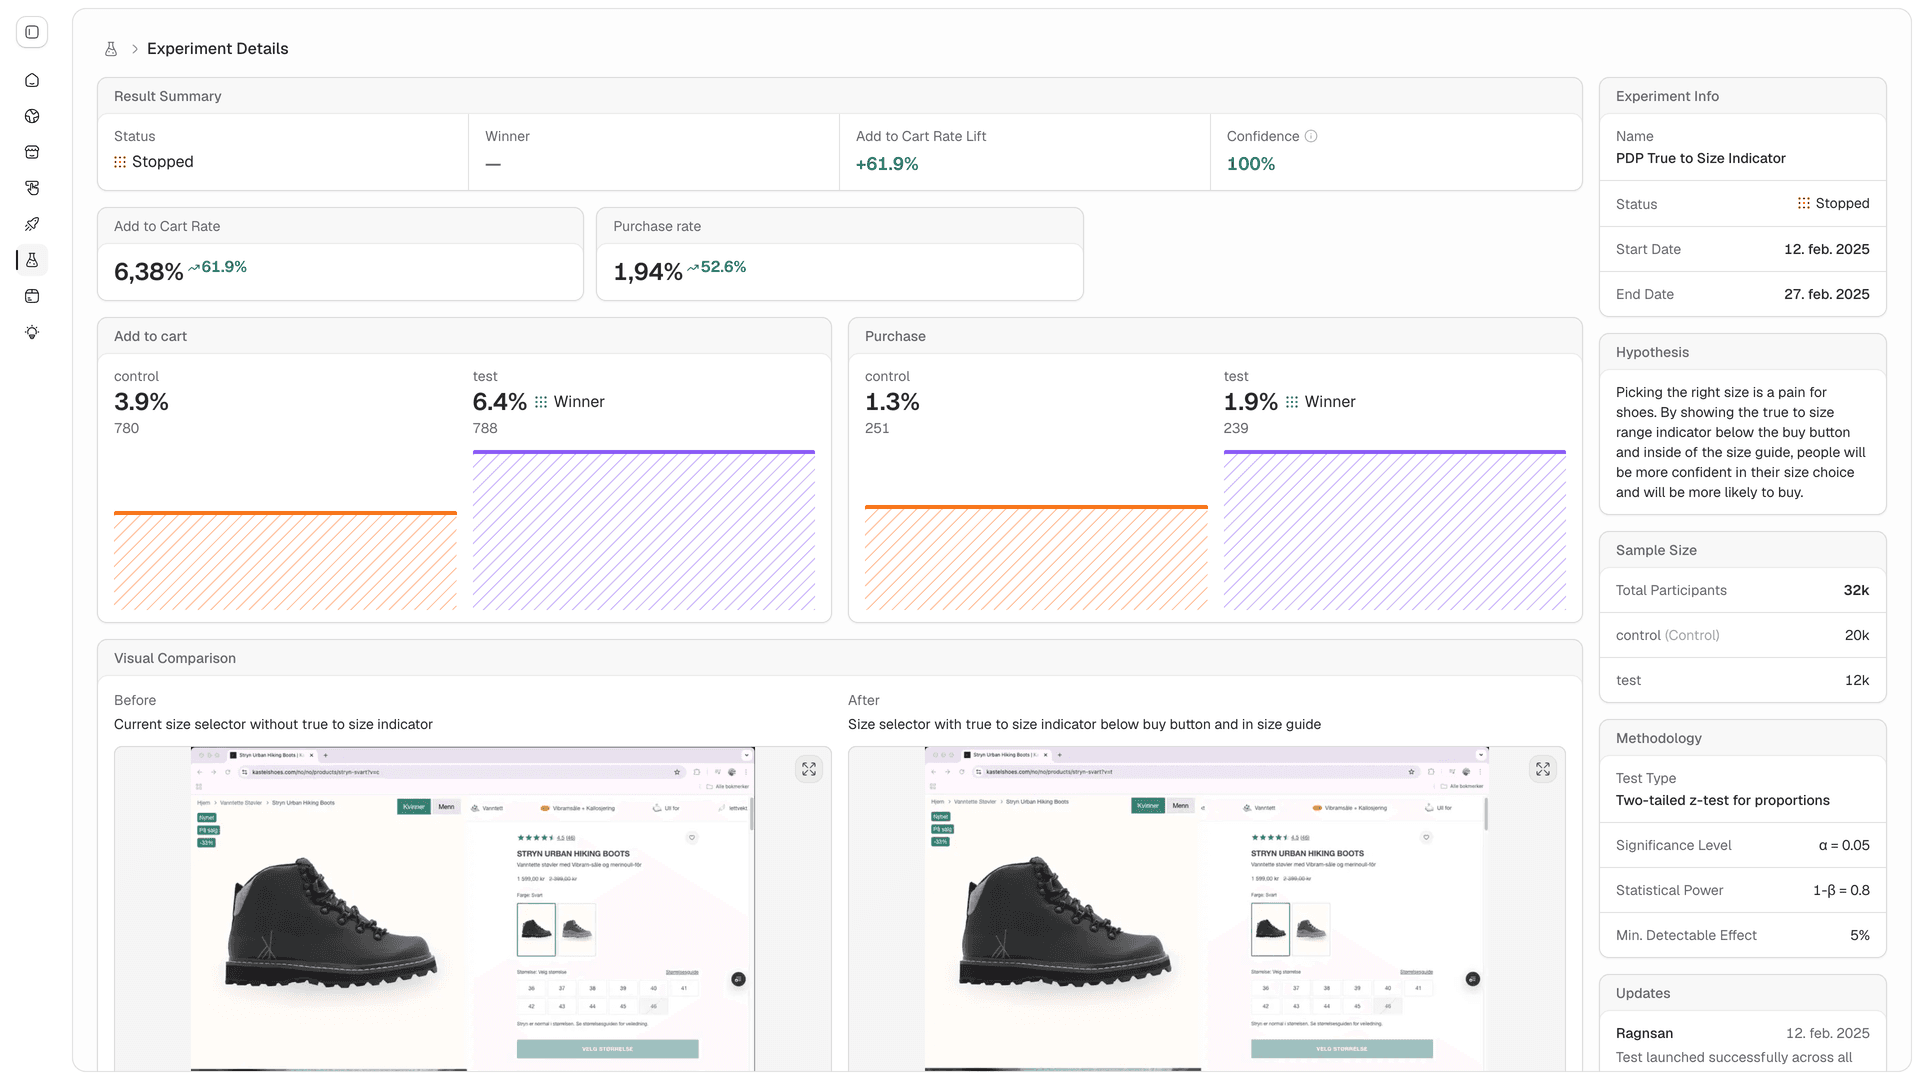
Task: Click the hypothesis paragraph text
Action: pyautogui.click(x=1741, y=442)
